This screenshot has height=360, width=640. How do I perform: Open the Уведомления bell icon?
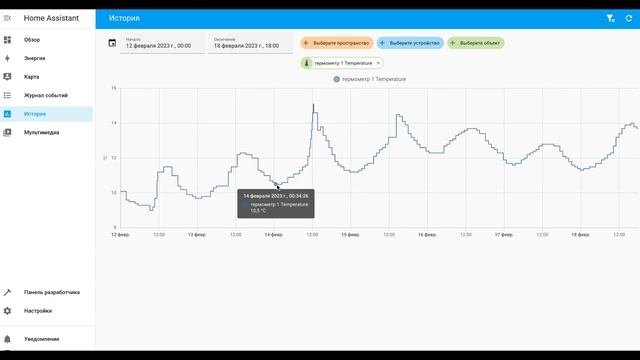click(x=7, y=339)
